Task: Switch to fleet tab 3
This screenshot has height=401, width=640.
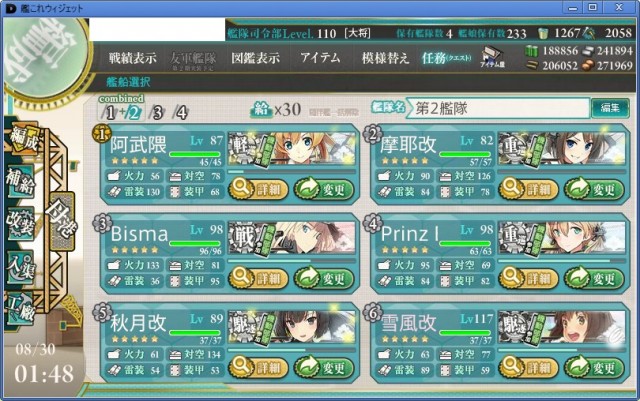Action: (157, 112)
